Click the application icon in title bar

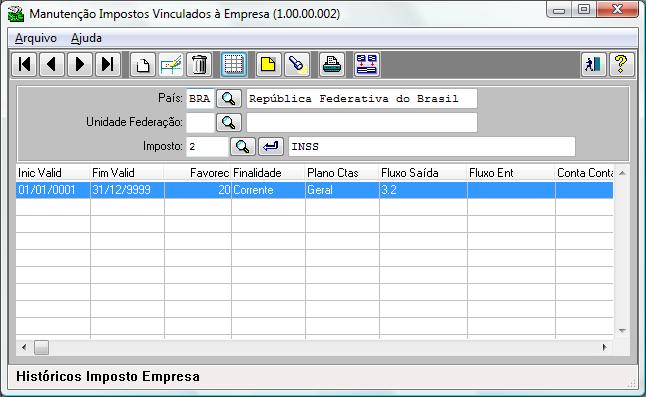click(16, 14)
